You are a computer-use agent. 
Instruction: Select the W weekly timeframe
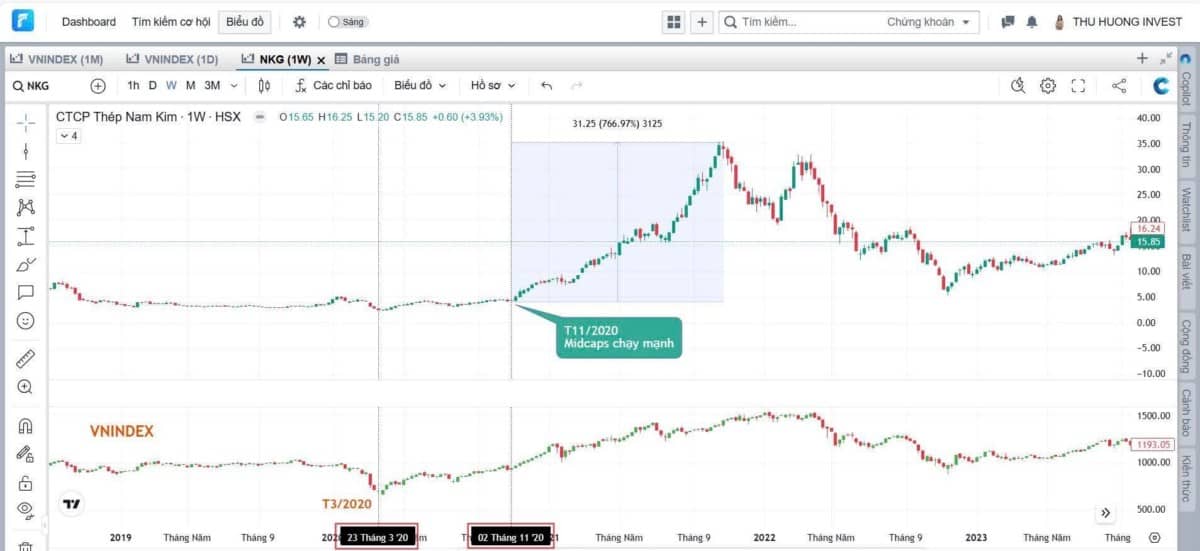click(x=171, y=86)
